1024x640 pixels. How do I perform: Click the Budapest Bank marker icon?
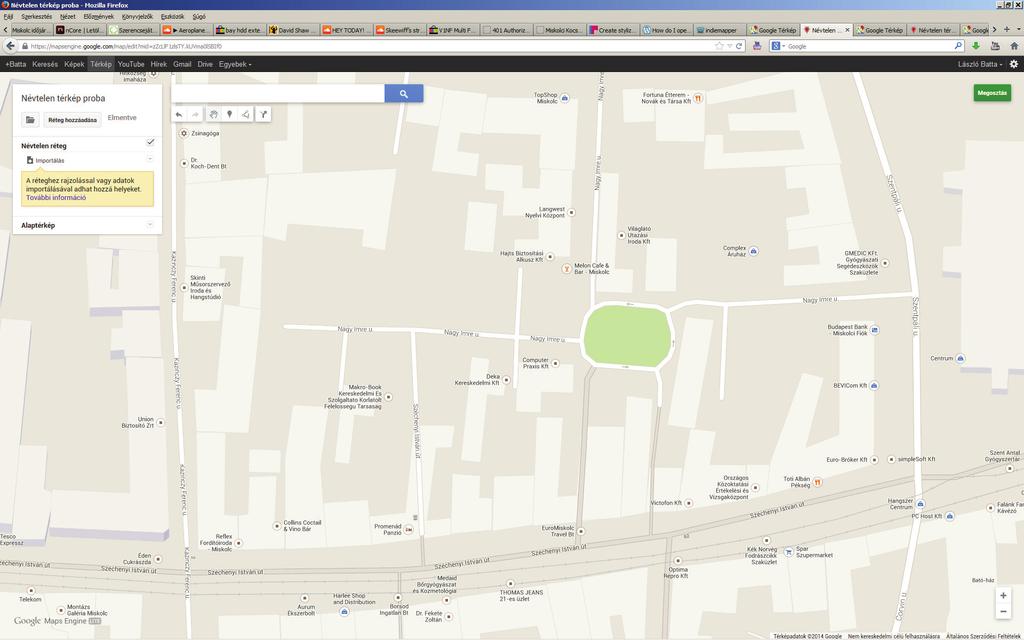click(x=874, y=330)
